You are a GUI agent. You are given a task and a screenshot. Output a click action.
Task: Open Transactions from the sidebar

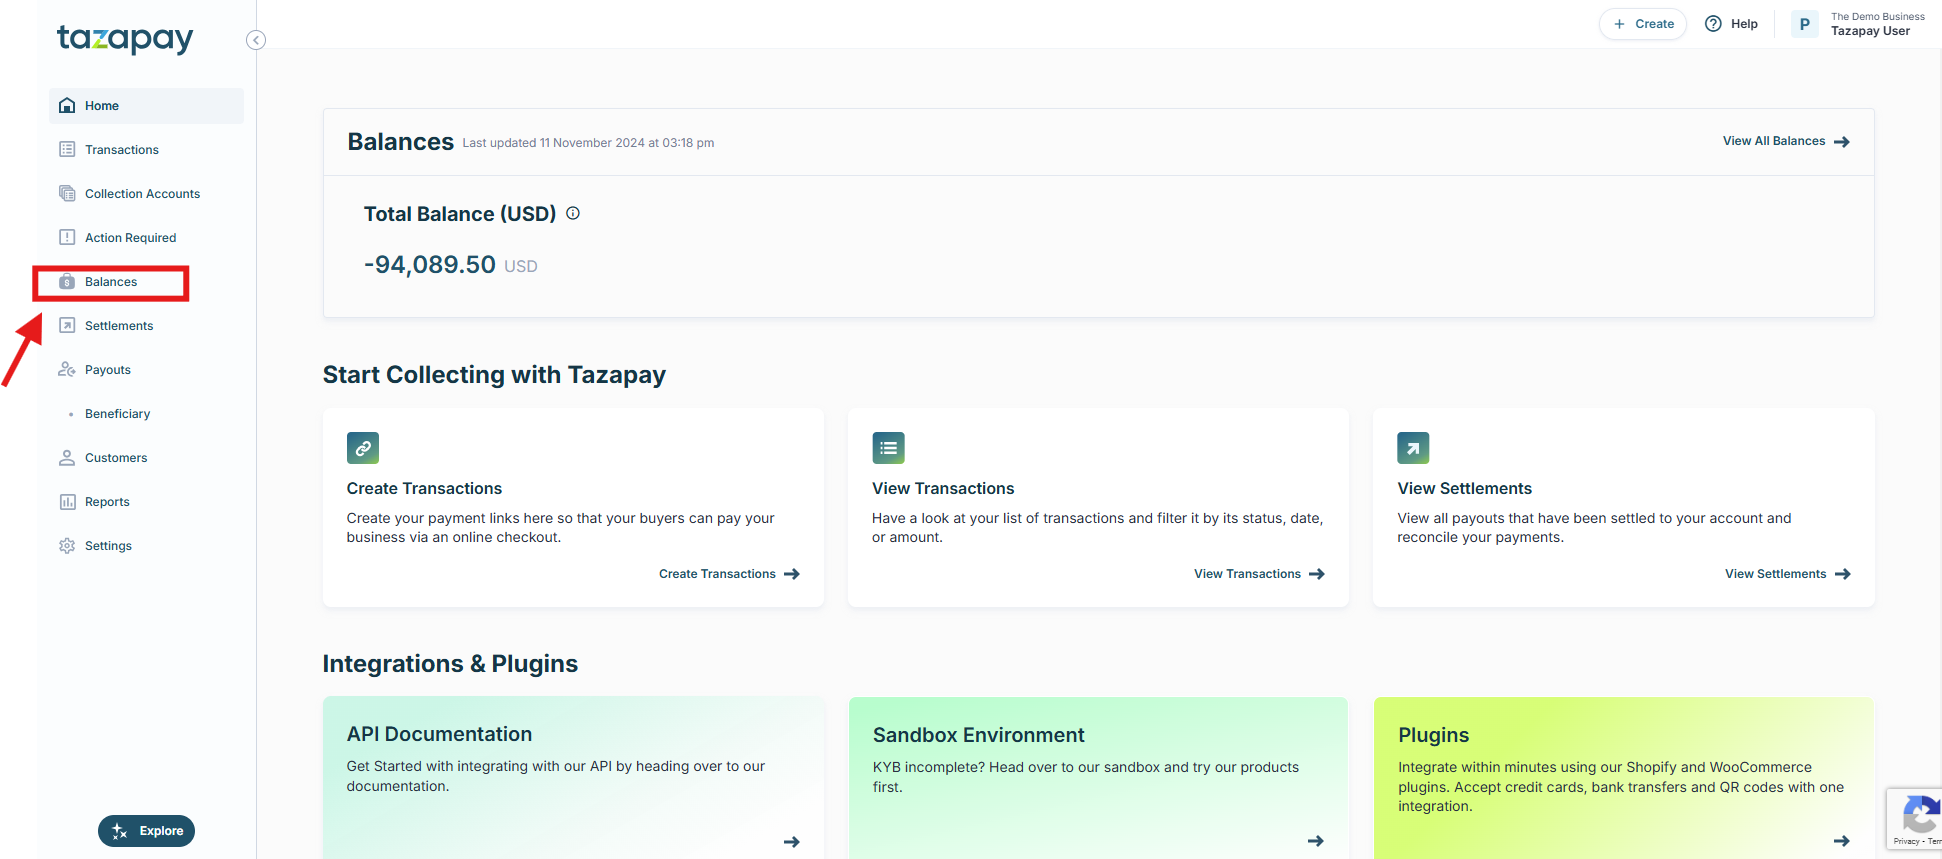146,150
